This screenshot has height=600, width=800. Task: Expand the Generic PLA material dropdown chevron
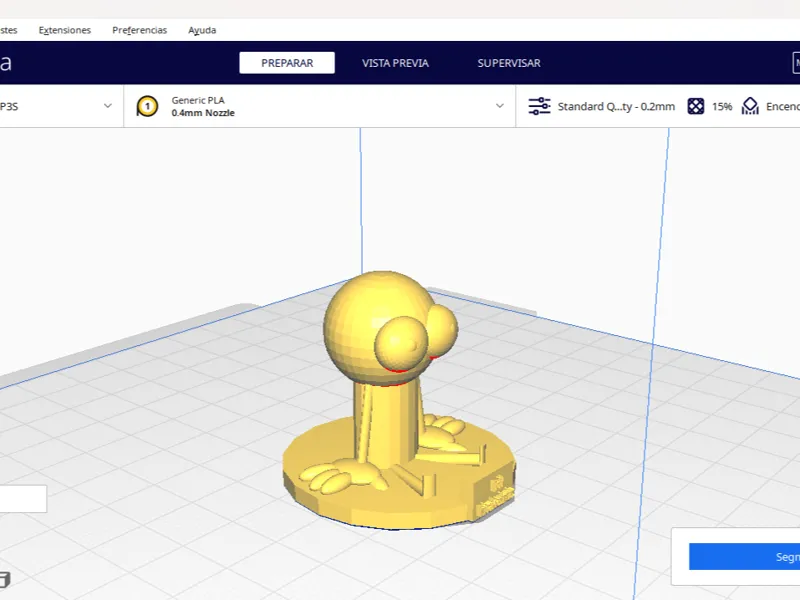coord(499,106)
